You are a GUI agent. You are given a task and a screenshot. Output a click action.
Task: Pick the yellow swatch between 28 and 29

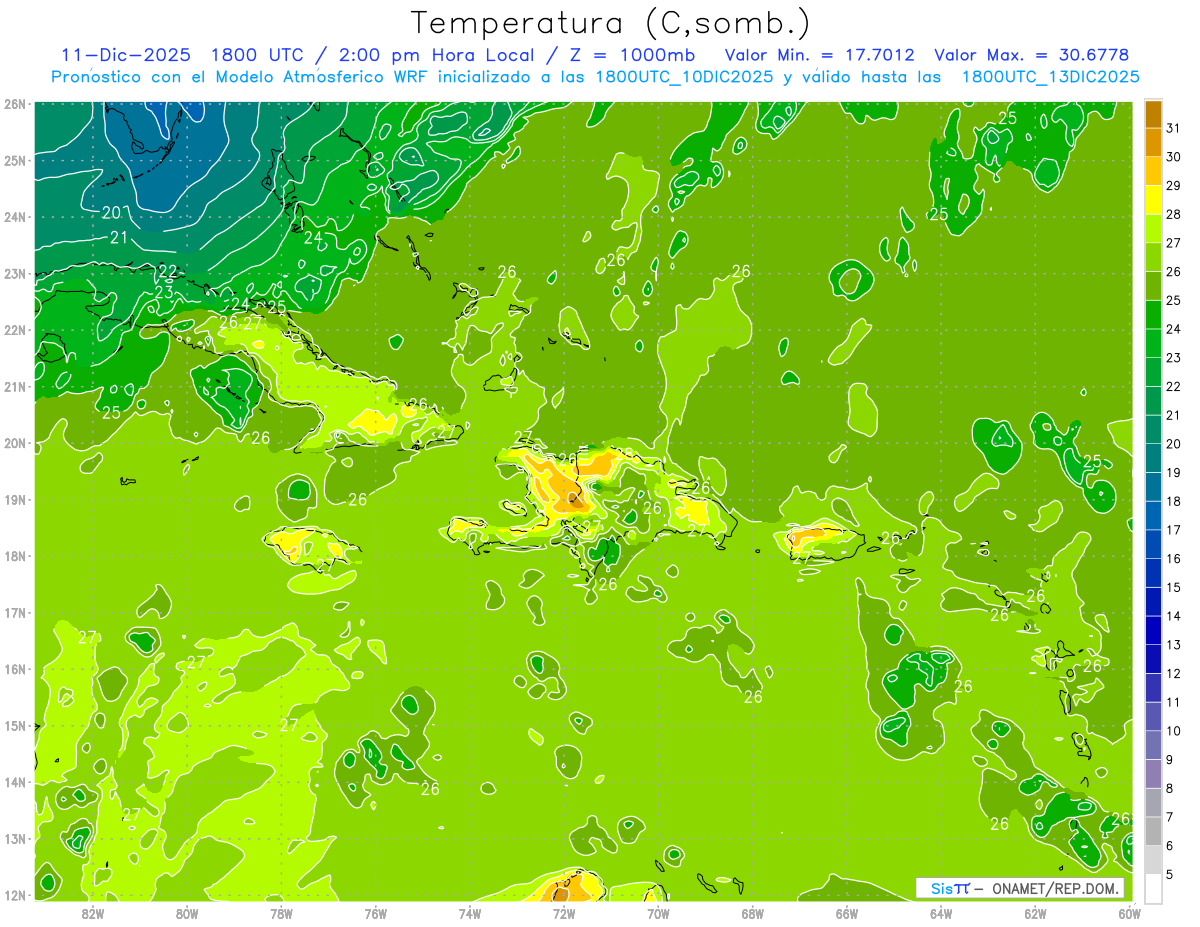1153,199
